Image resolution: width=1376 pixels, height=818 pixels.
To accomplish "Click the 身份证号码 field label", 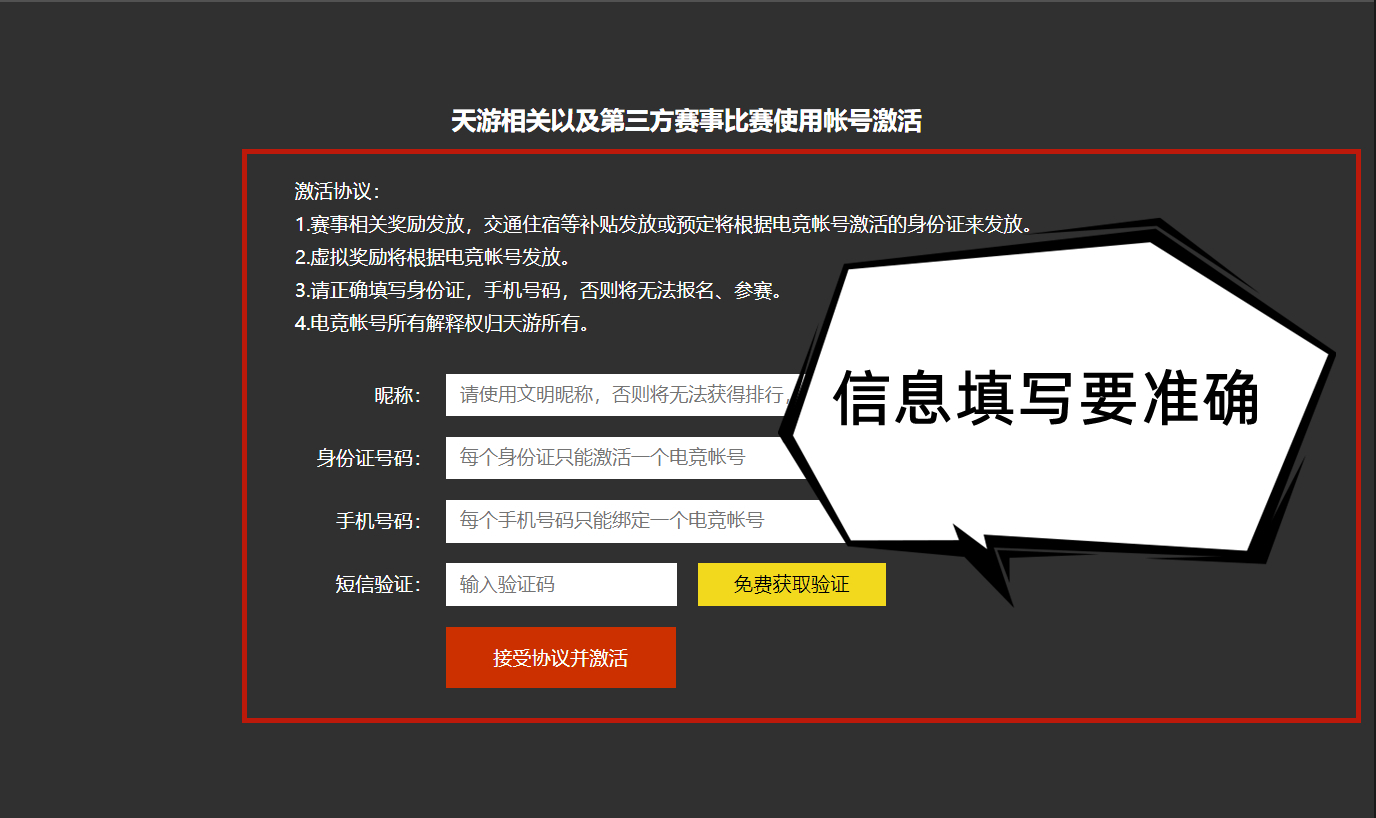I will [368, 459].
